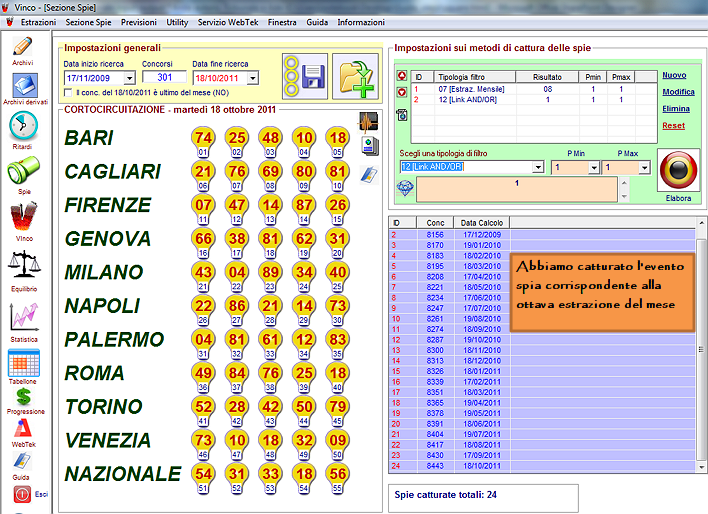Click the stacked documents icon by Bari row
The height and width of the screenshot is (514, 708).
tap(370, 146)
